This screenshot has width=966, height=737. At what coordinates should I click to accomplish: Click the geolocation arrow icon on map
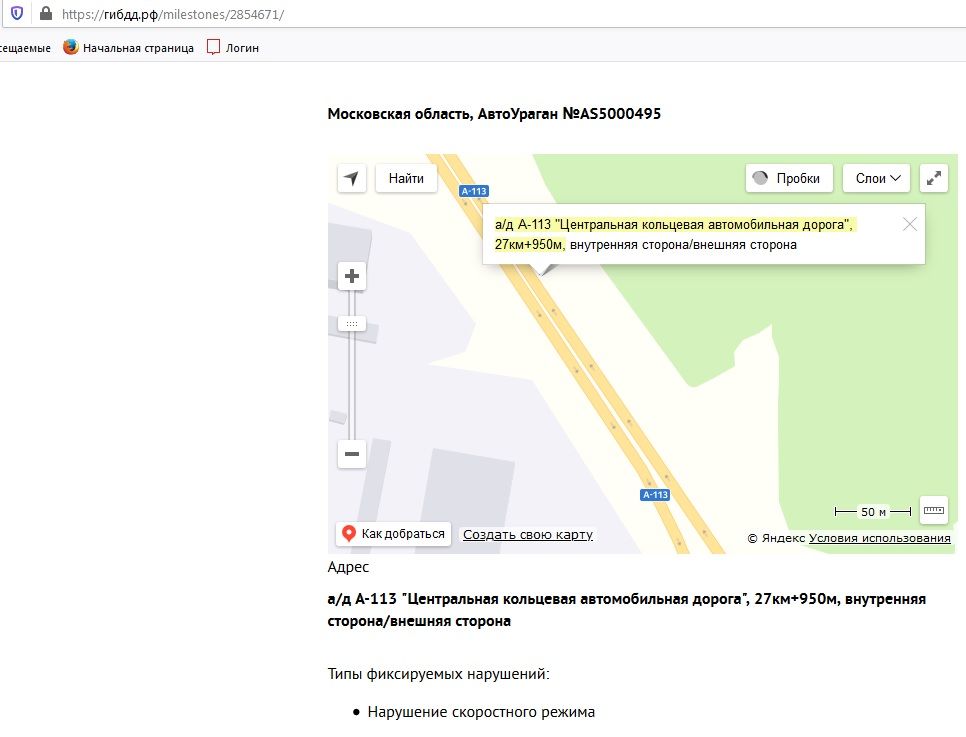point(351,178)
